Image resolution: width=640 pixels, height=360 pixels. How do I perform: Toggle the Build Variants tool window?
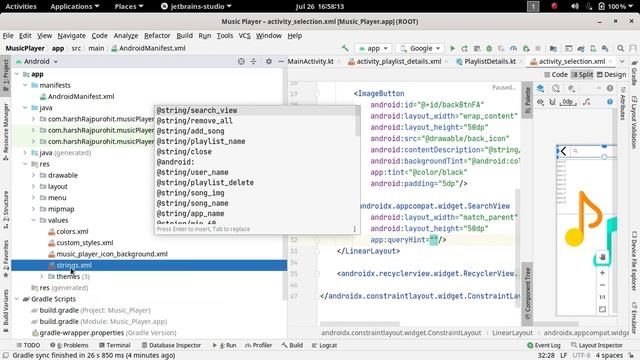click(x=6, y=310)
